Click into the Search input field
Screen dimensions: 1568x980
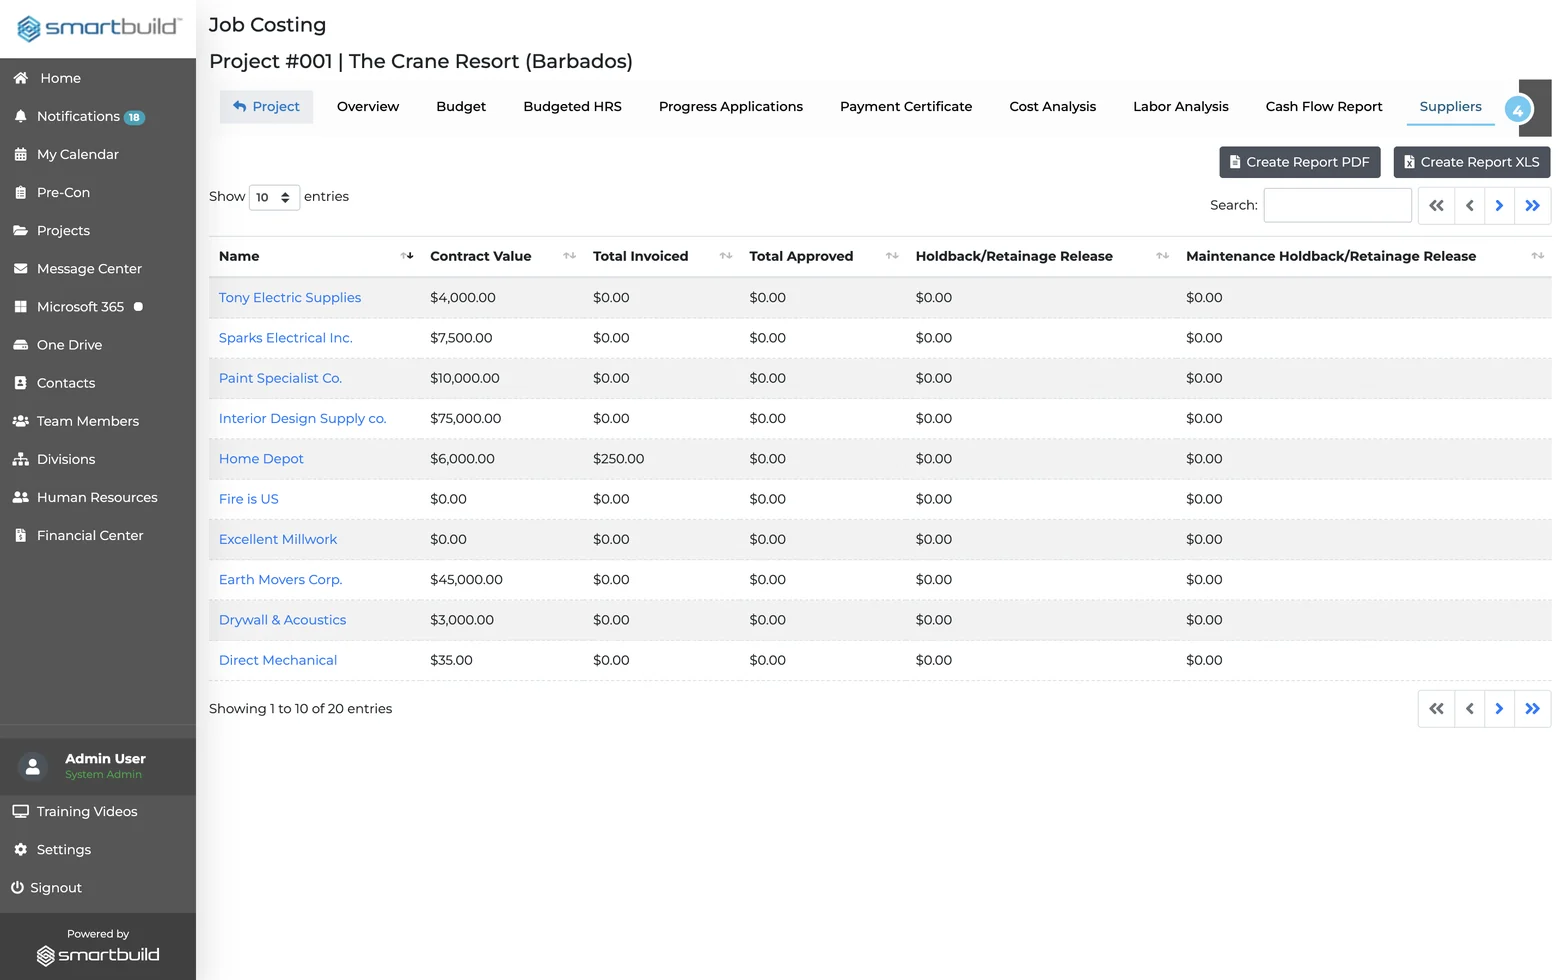tap(1338, 205)
